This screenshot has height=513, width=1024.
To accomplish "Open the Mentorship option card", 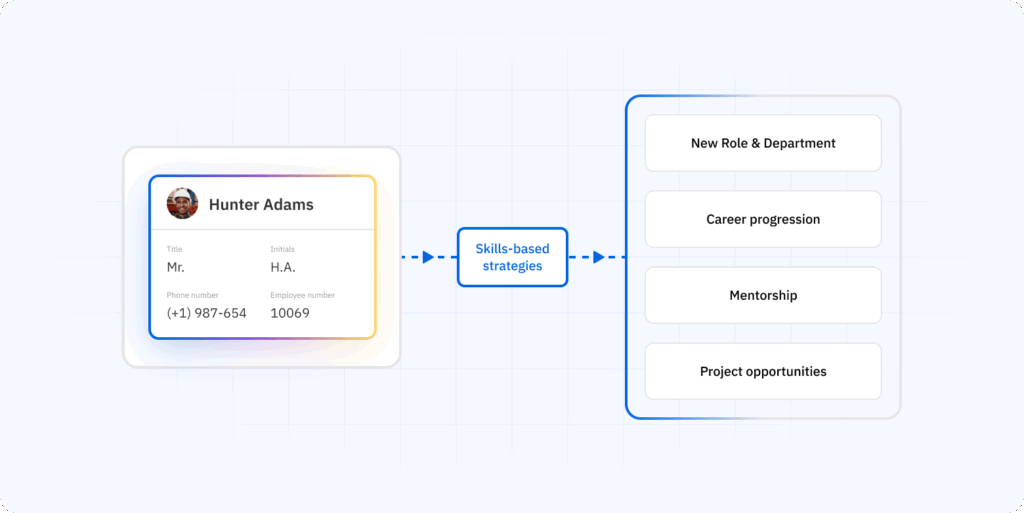I will click(x=763, y=295).
